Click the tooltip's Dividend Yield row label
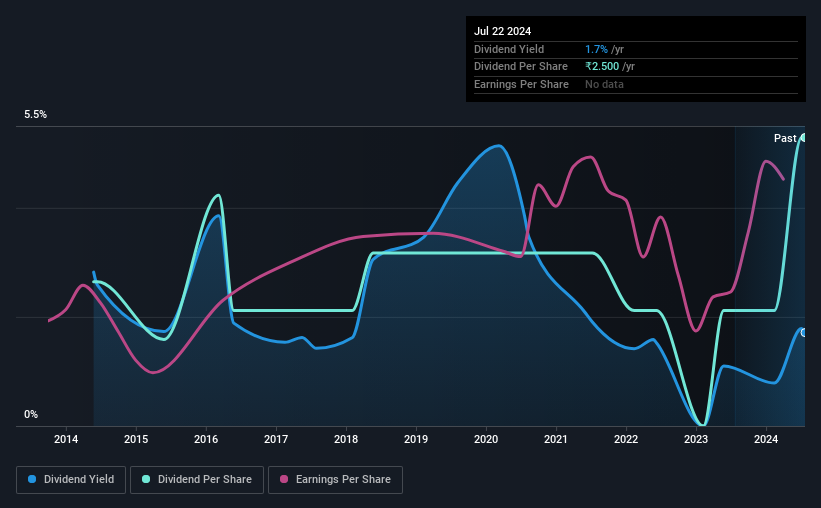 [509, 49]
